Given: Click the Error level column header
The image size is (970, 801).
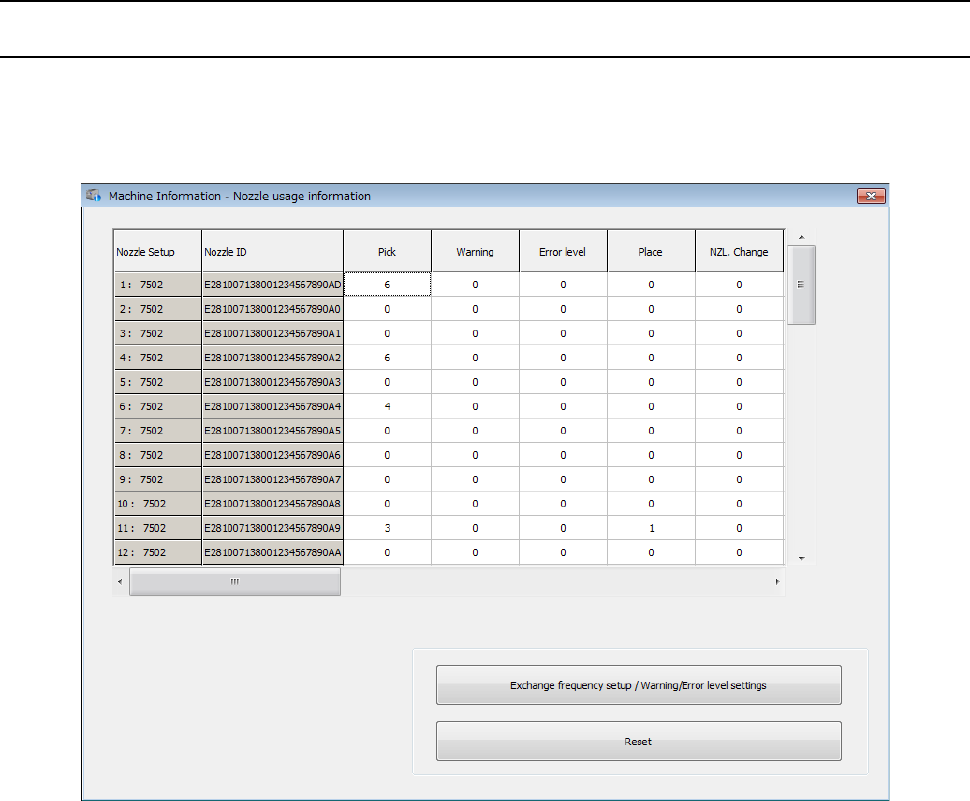Looking at the screenshot, I should click(563, 251).
